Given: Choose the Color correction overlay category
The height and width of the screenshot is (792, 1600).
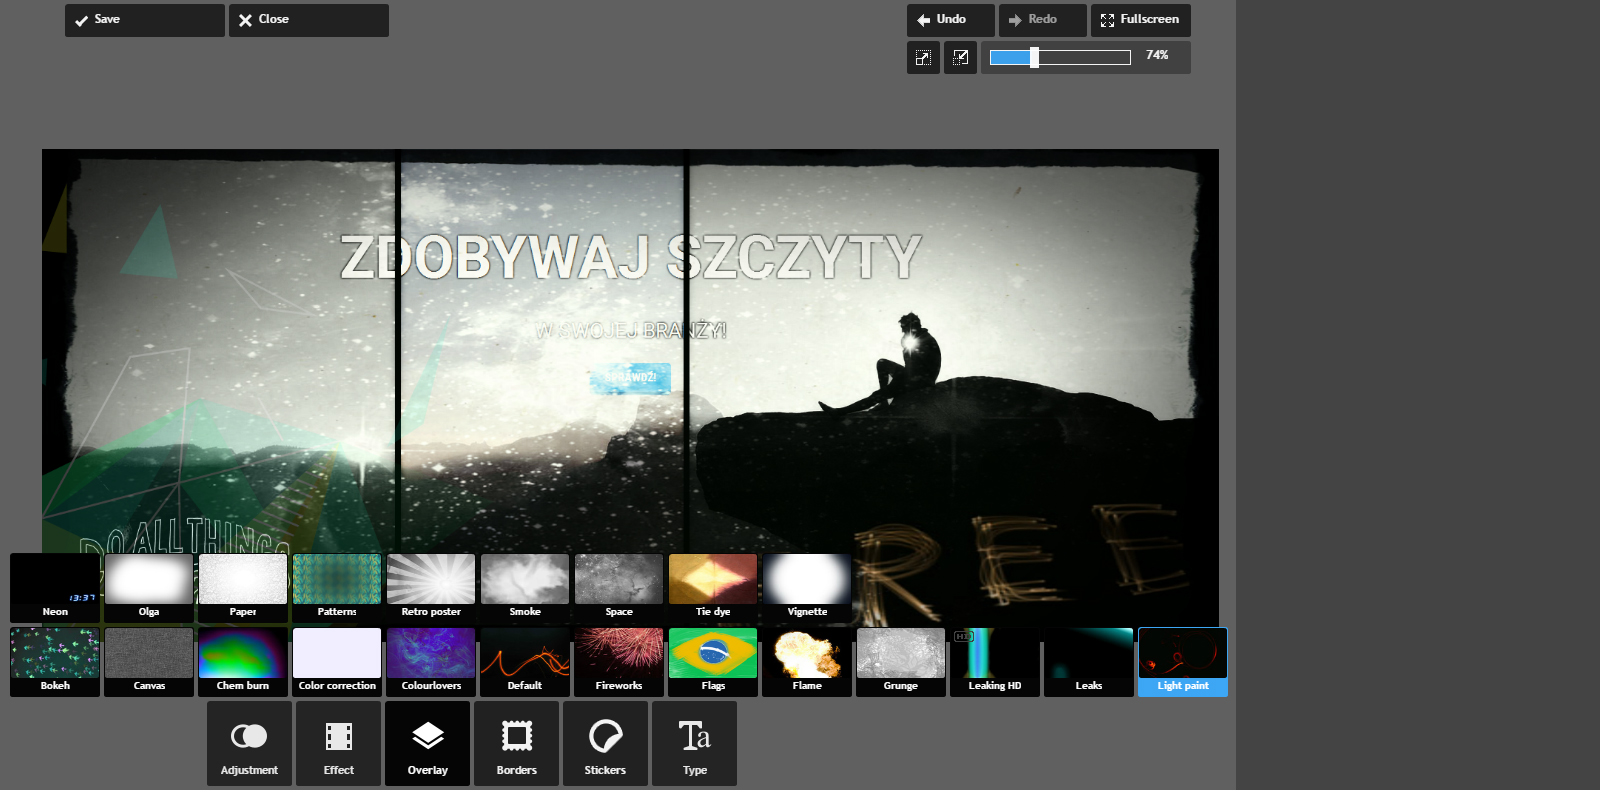Looking at the screenshot, I should tap(337, 662).
